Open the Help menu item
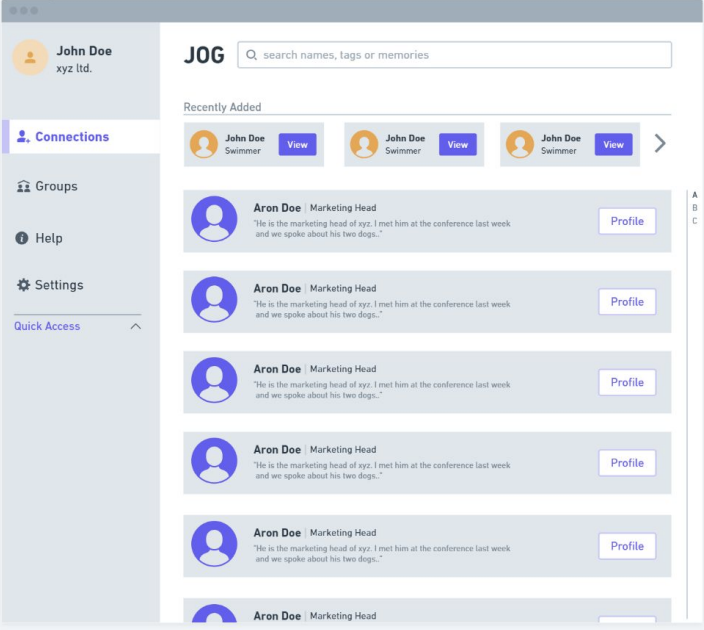Image resolution: width=704 pixels, height=630 pixels. tap(49, 238)
